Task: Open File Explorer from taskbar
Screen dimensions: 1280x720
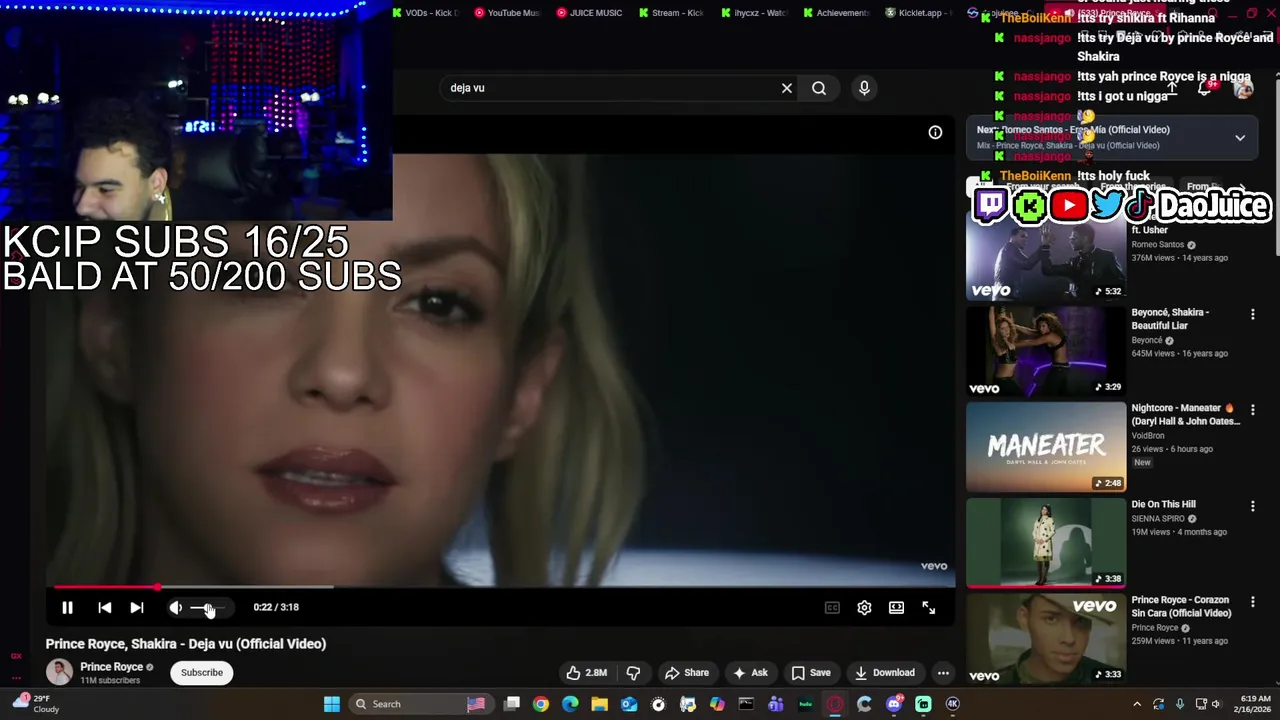Action: (x=599, y=704)
